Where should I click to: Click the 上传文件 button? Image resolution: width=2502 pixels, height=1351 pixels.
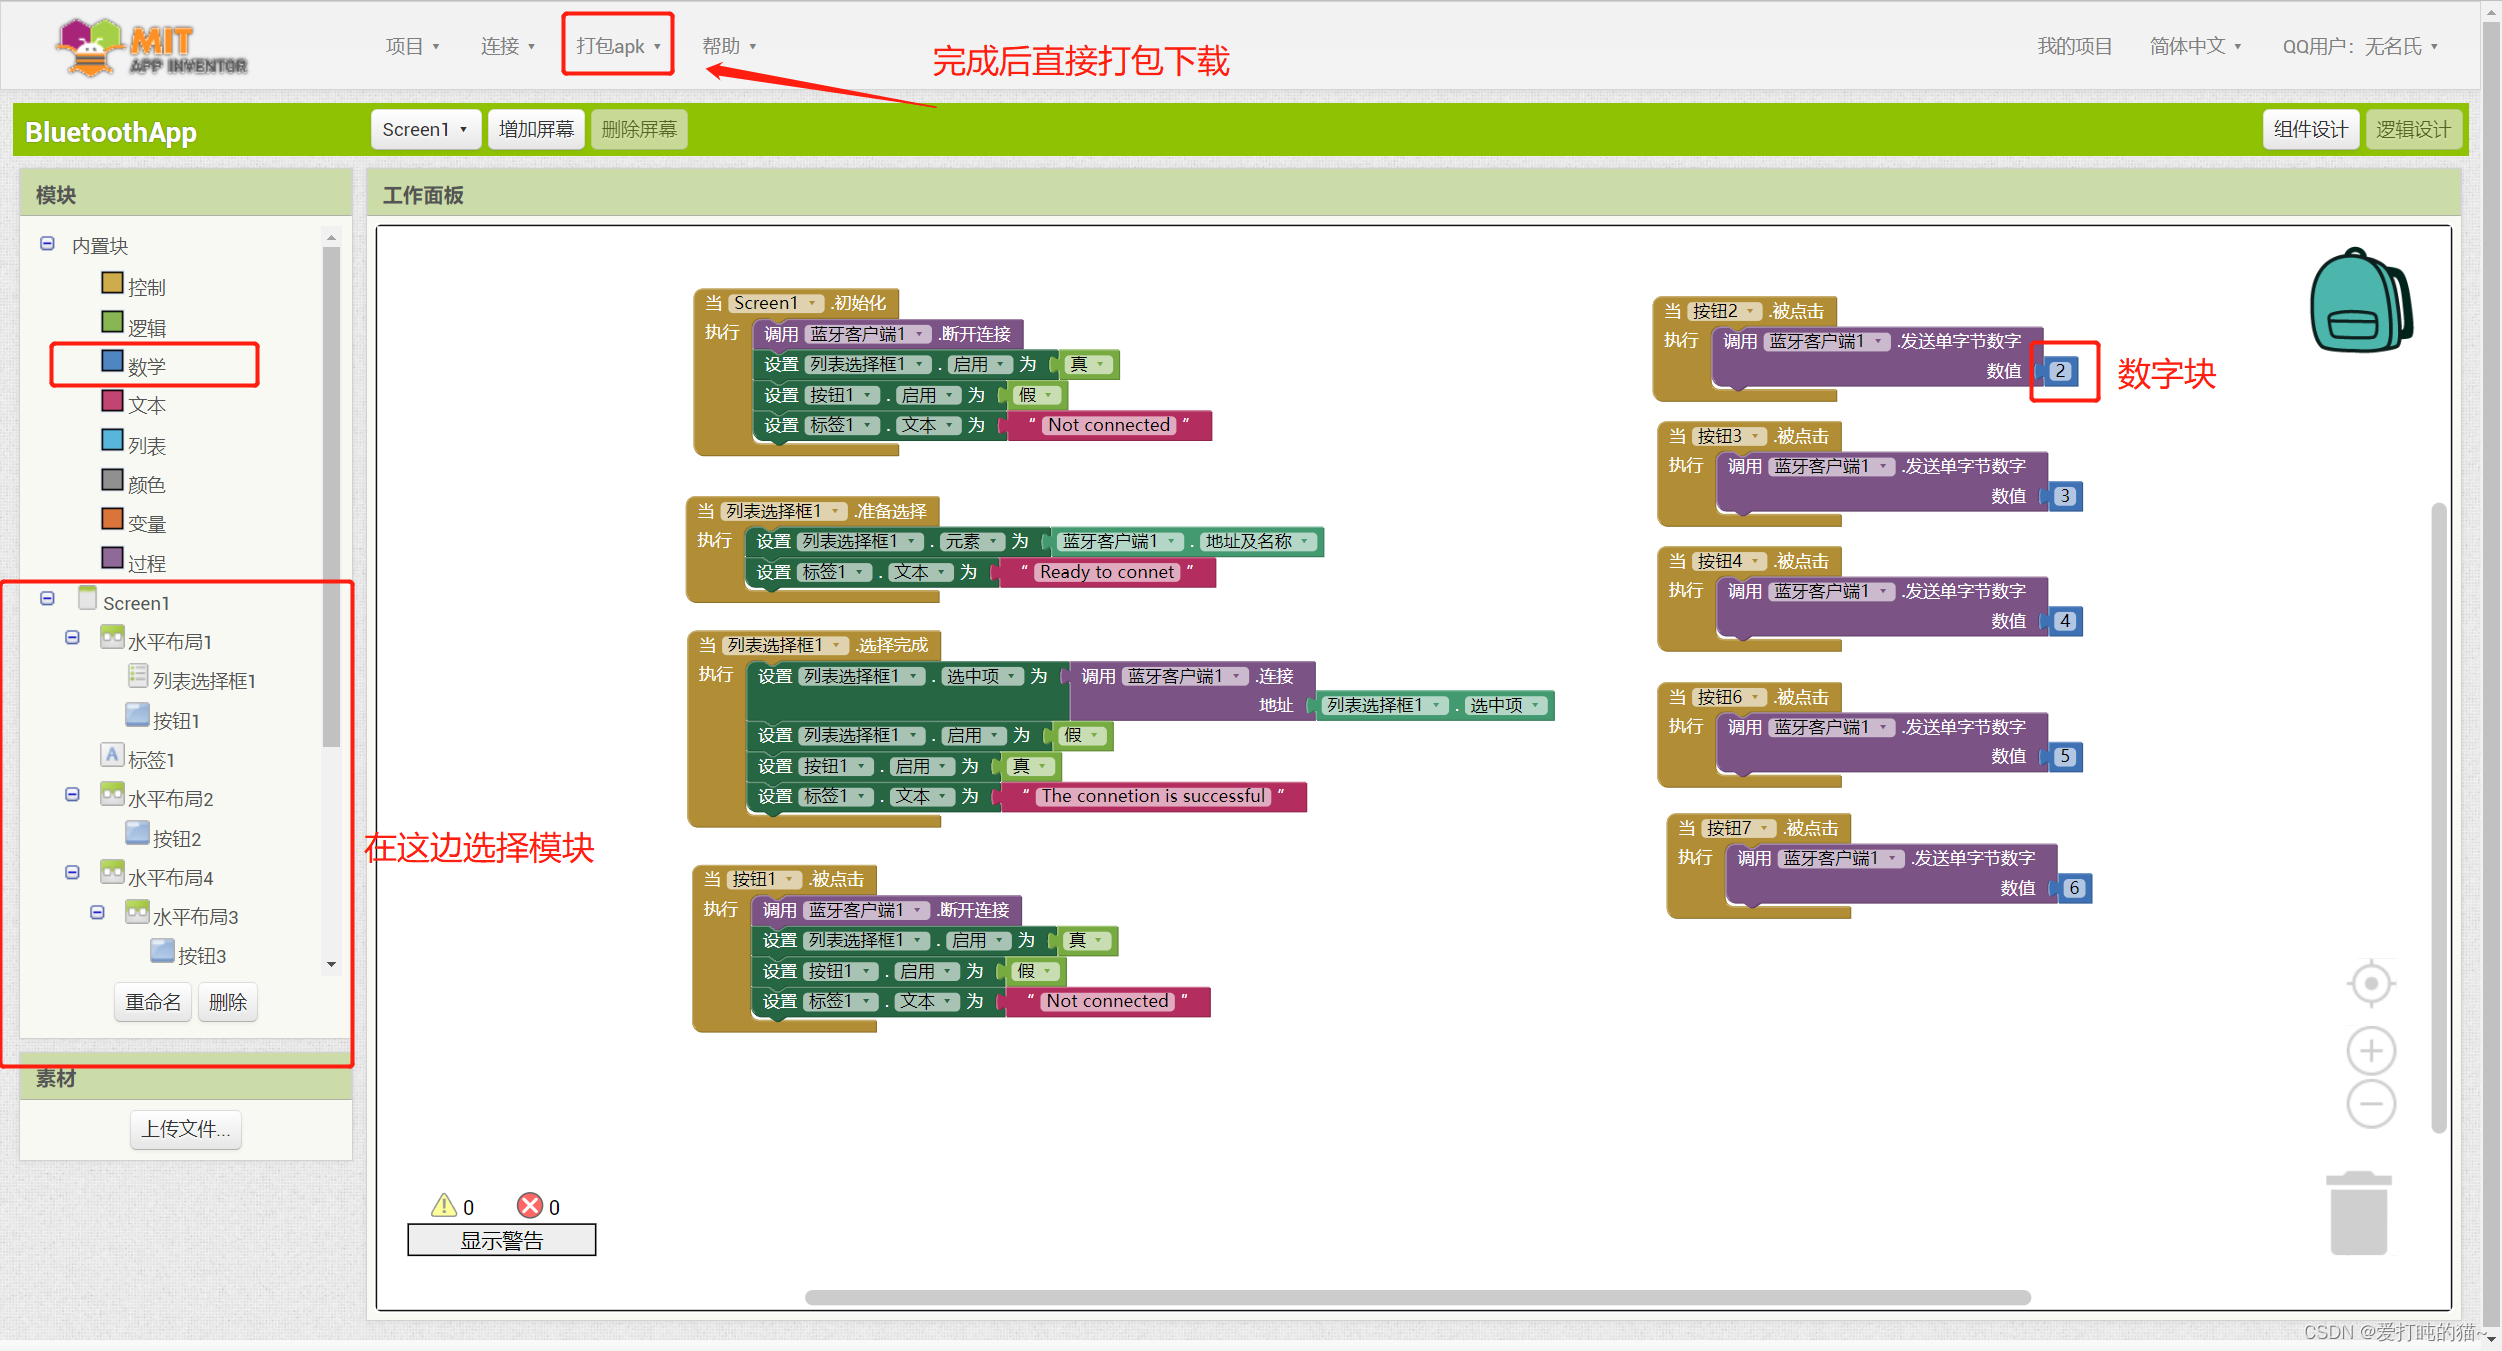(186, 1129)
